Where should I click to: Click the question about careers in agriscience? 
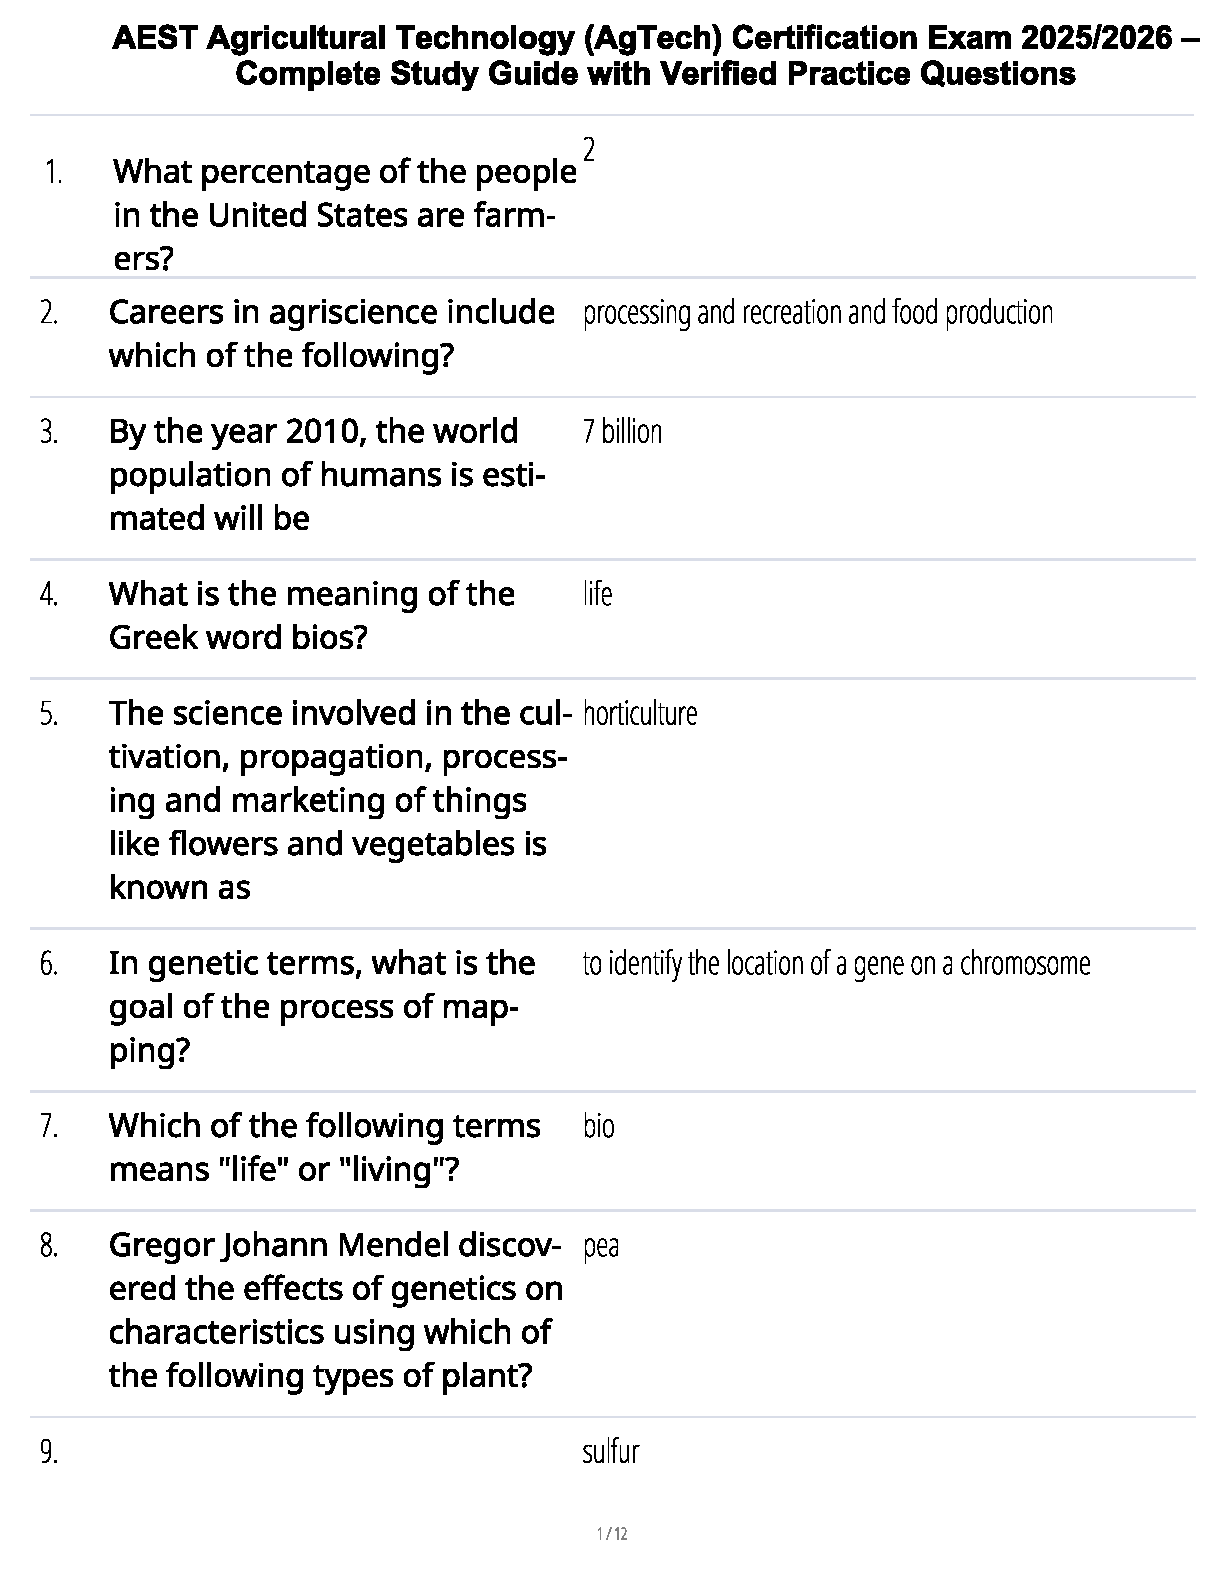(x=331, y=334)
